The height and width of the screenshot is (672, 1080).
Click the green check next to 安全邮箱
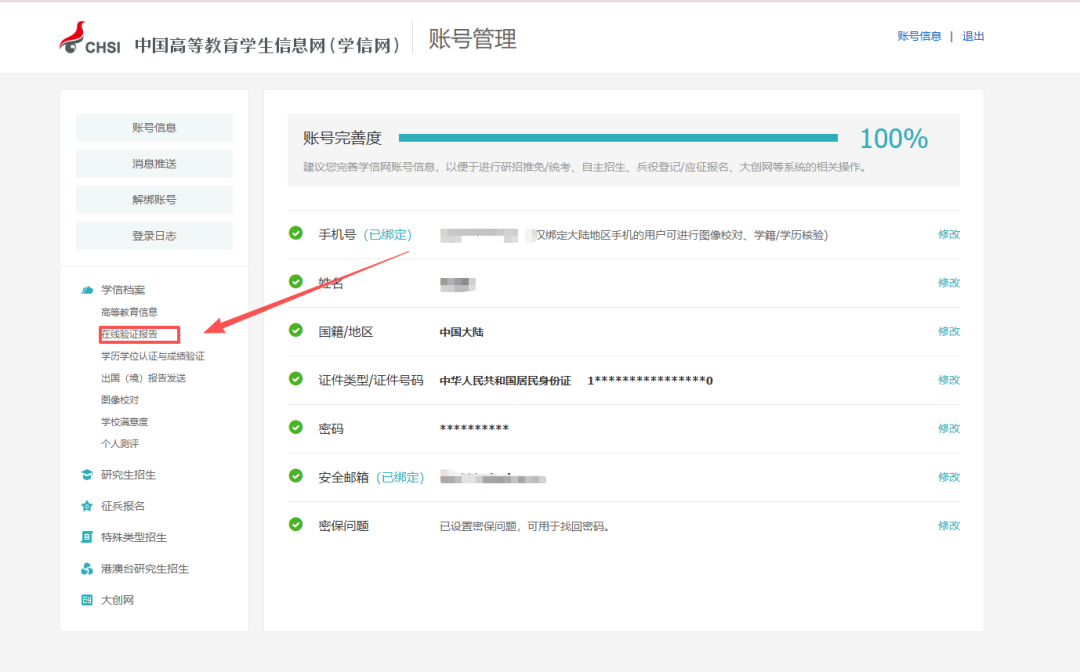(x=295, y=476)
